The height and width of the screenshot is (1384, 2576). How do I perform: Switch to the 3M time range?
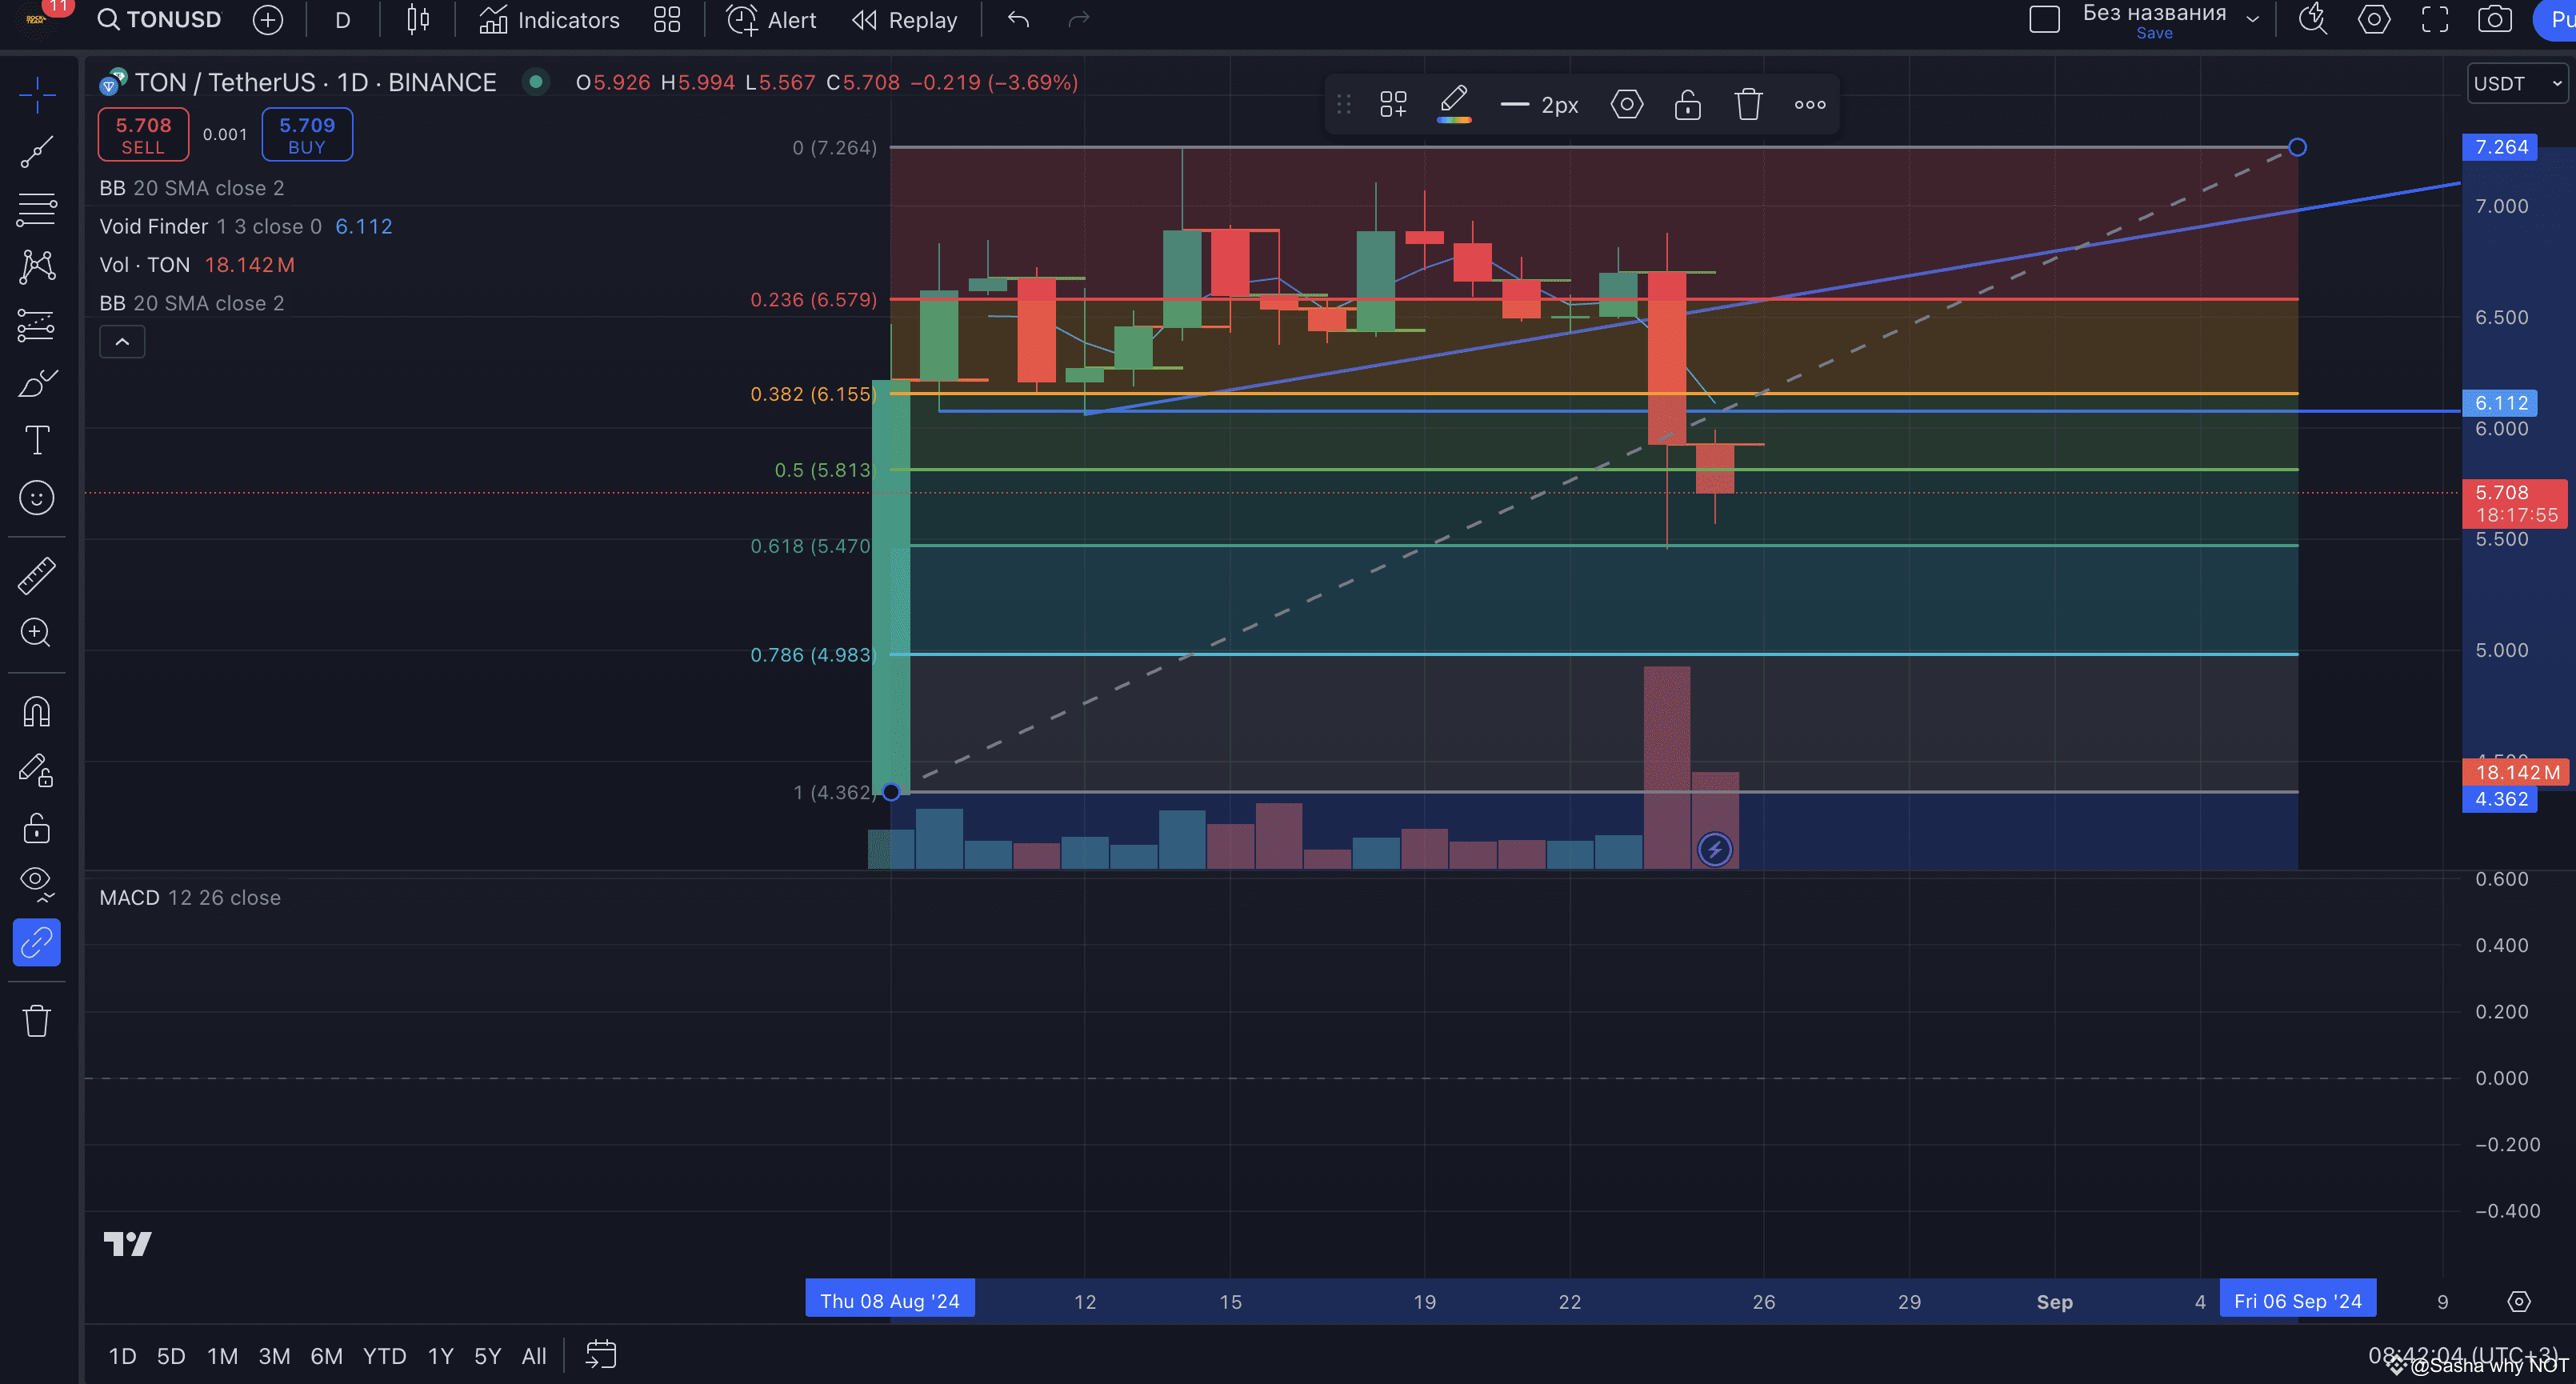(x=274, y=1356)
